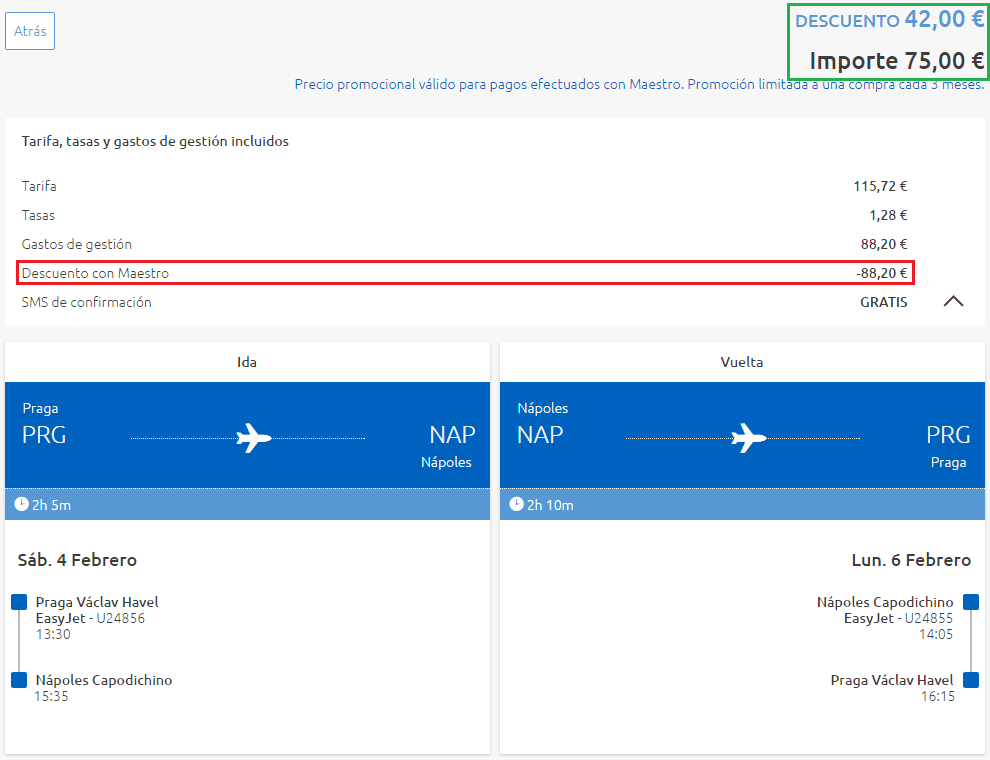Click the 16:15 arrival time
This screenshot has height=760, width=990.
(x=938, y=696)
